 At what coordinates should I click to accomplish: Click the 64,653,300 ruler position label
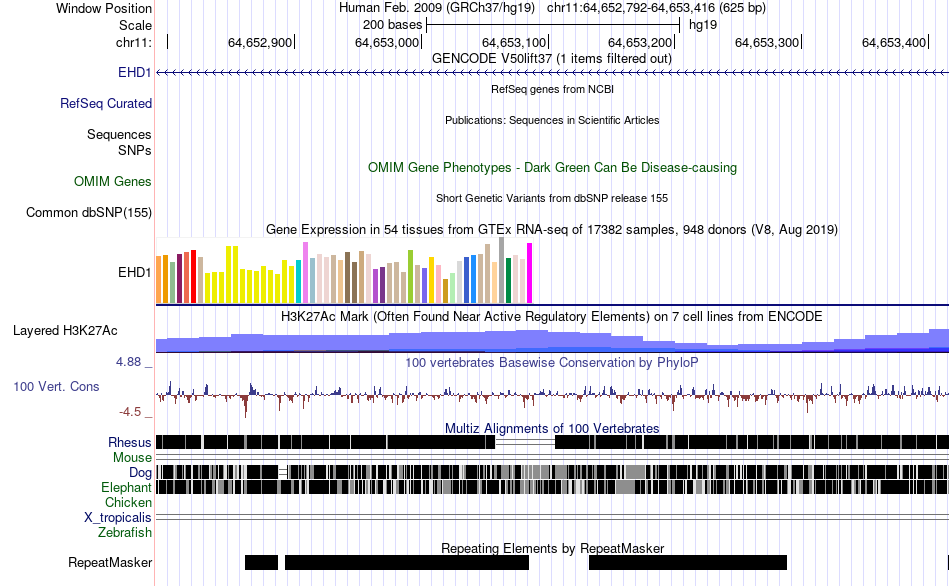[767, 42]
